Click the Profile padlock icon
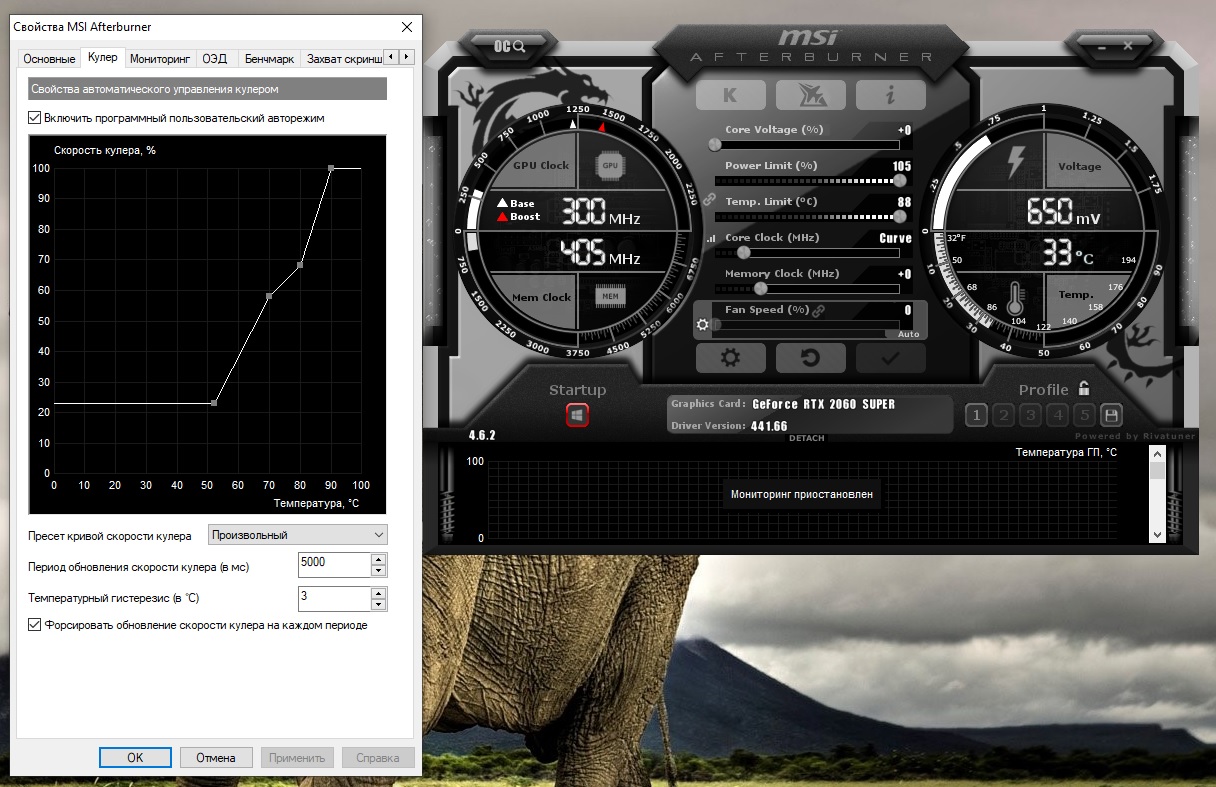 (x=1084, y=389)
